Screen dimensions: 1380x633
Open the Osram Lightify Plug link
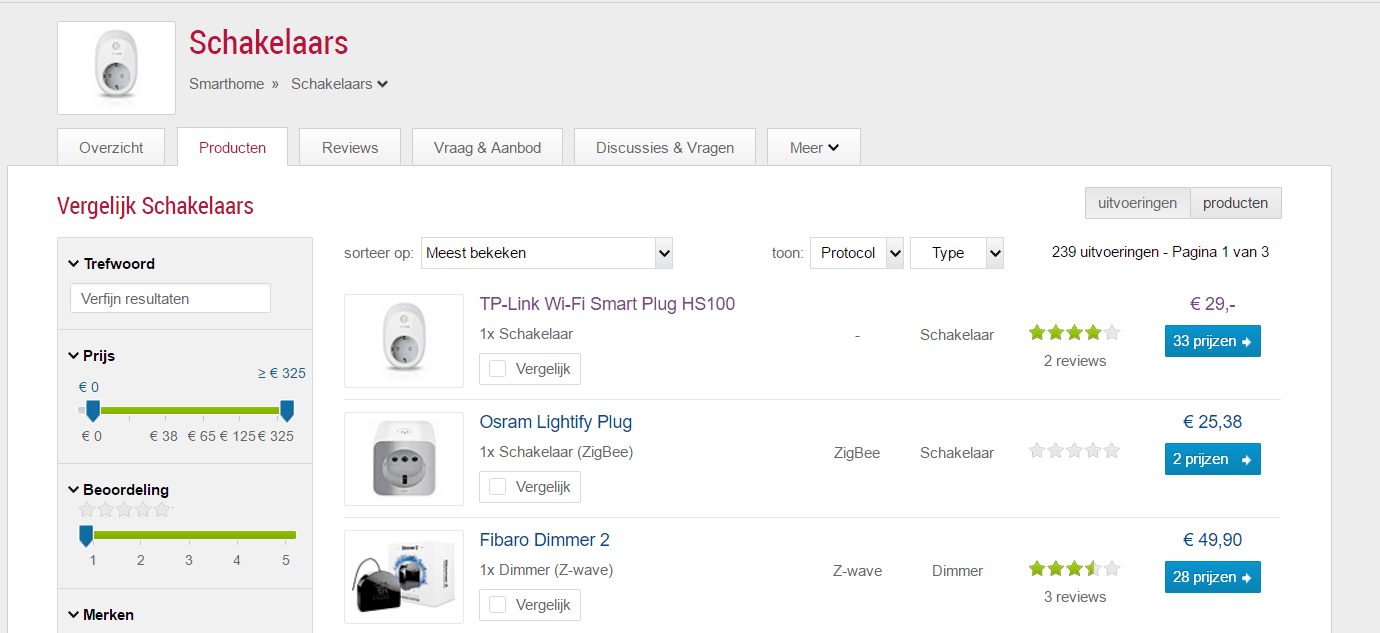[556, 422]
